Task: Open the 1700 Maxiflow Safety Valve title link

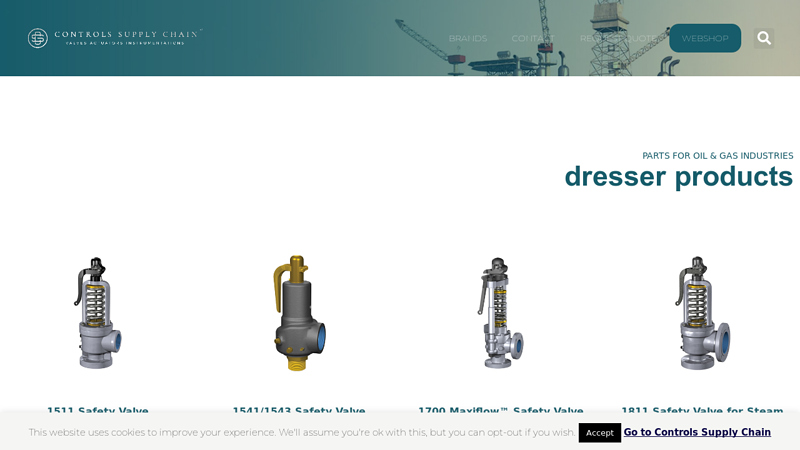Action: click(x=501, y=410)
